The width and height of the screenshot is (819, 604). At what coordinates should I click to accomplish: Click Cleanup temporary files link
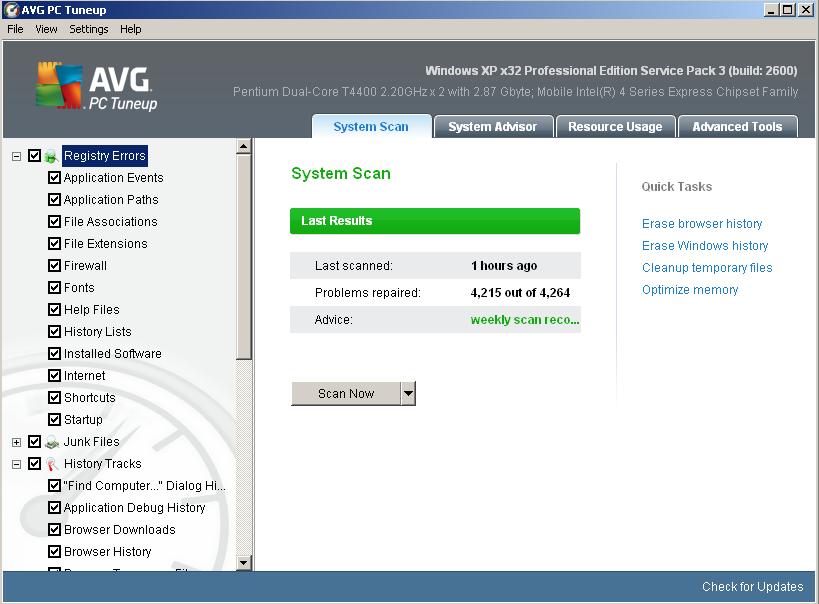707,268
